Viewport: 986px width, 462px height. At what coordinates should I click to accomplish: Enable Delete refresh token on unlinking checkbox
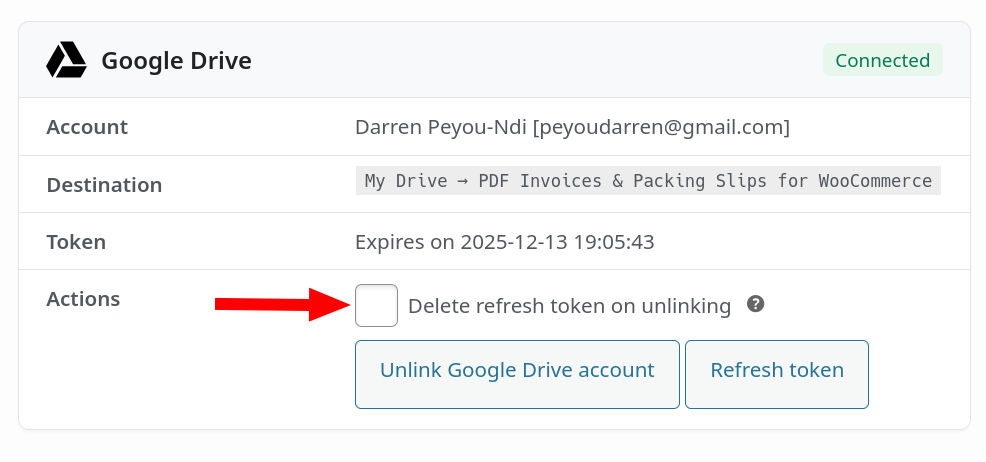(377, 306)
